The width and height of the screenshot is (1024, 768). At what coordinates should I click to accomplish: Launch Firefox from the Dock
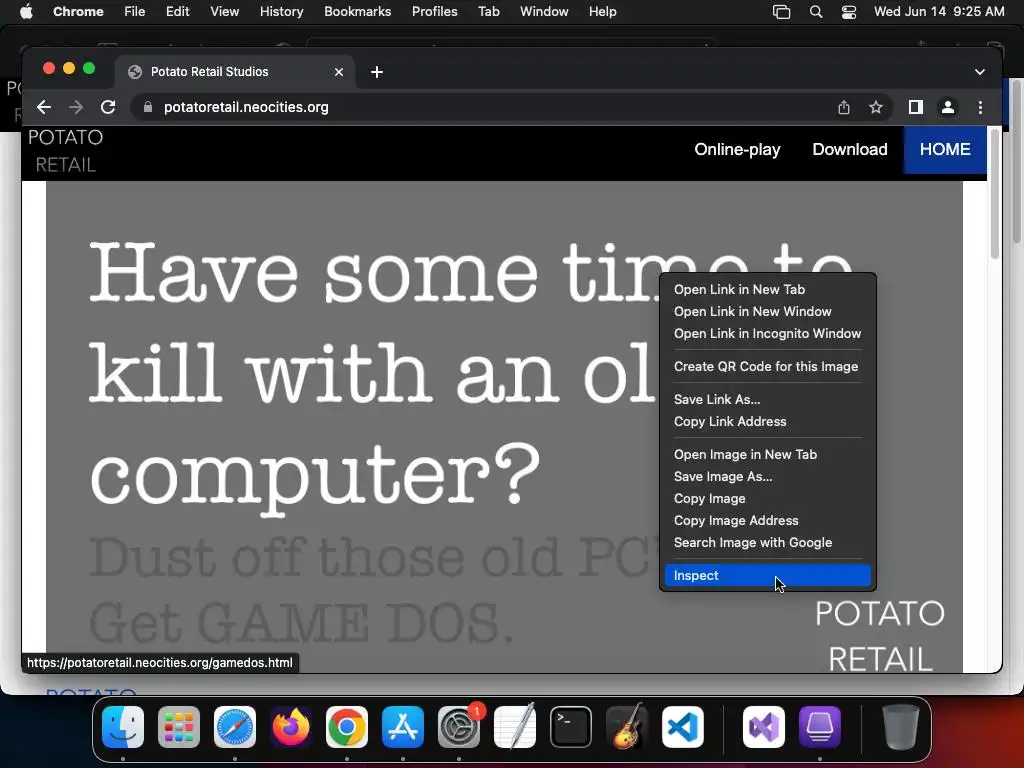click(x=291, y=727)
